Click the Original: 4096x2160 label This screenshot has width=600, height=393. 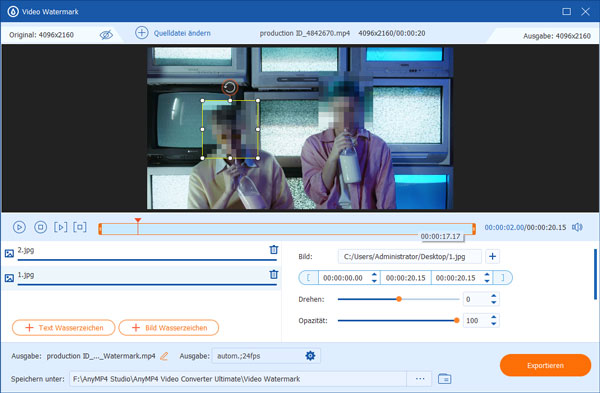[41, 35]
